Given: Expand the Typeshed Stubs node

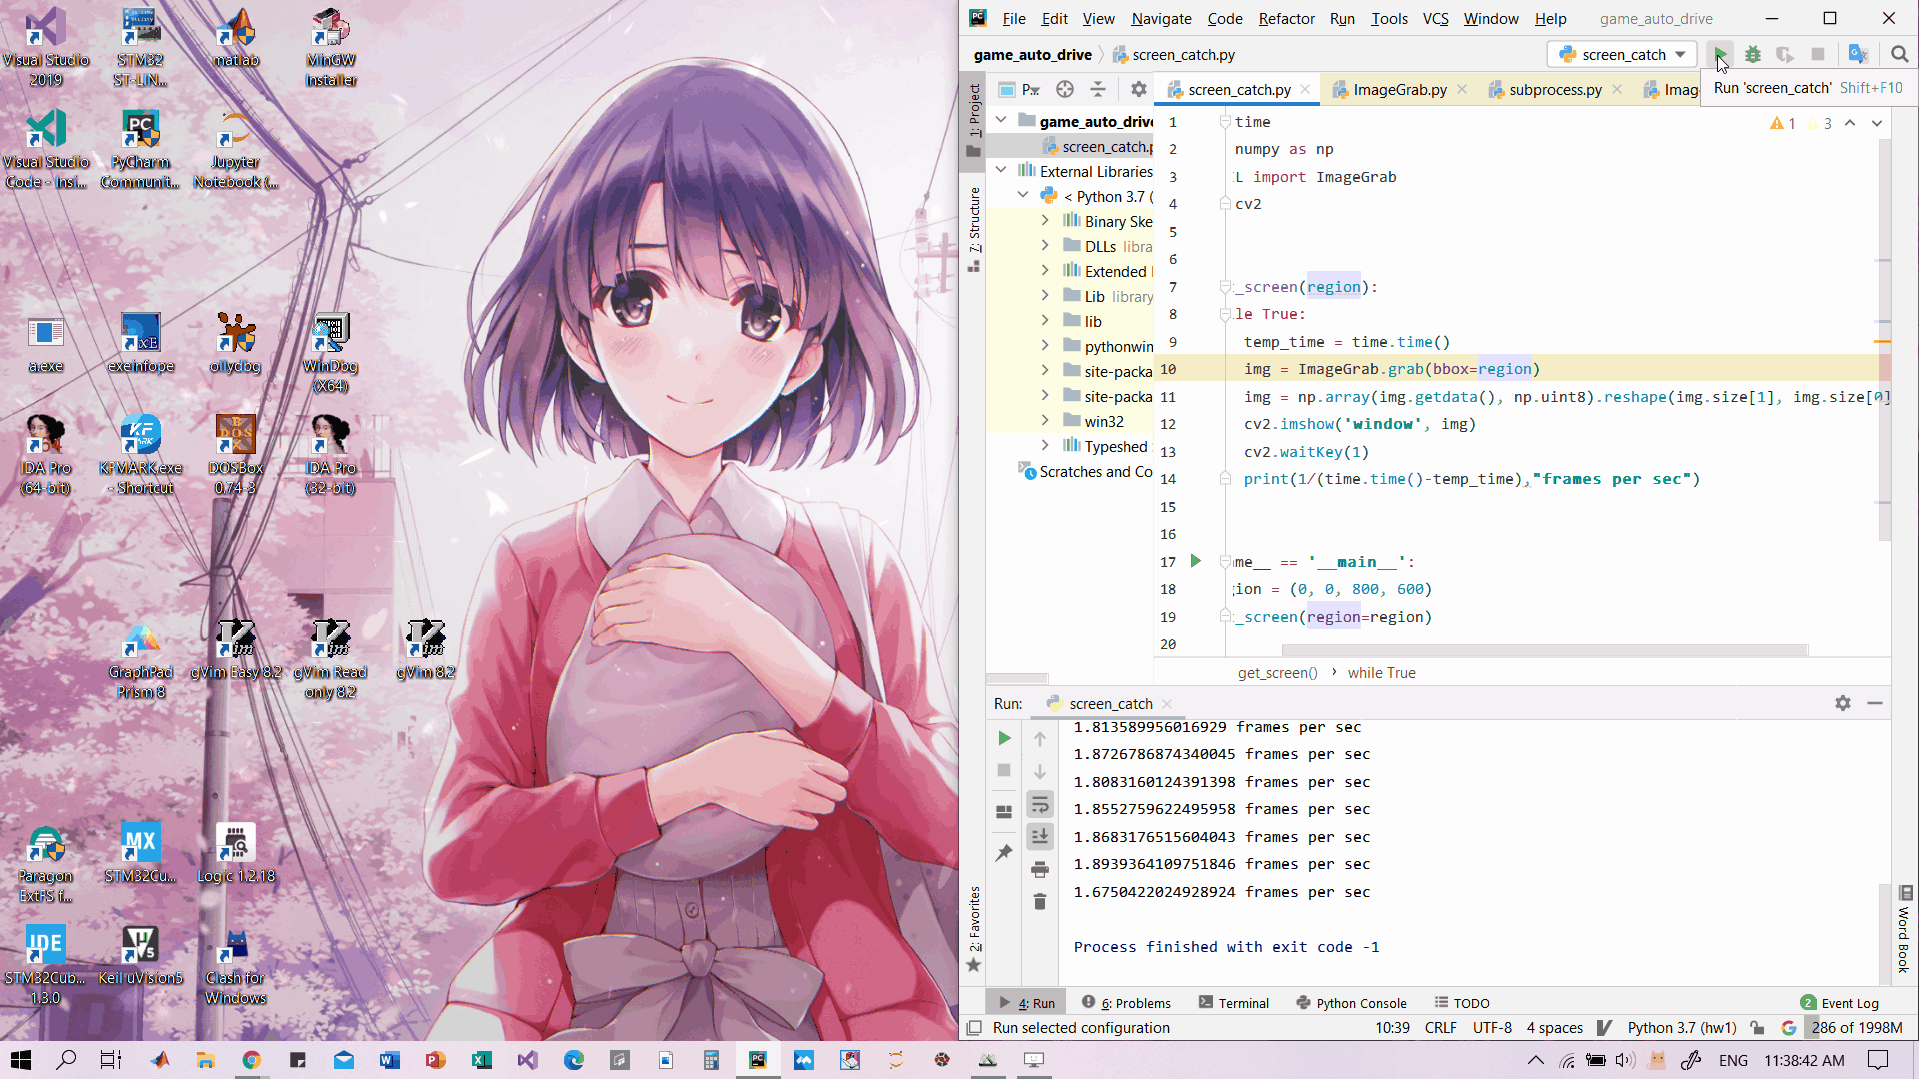Looking at the screenshot, I should [x=1045, y=446].
